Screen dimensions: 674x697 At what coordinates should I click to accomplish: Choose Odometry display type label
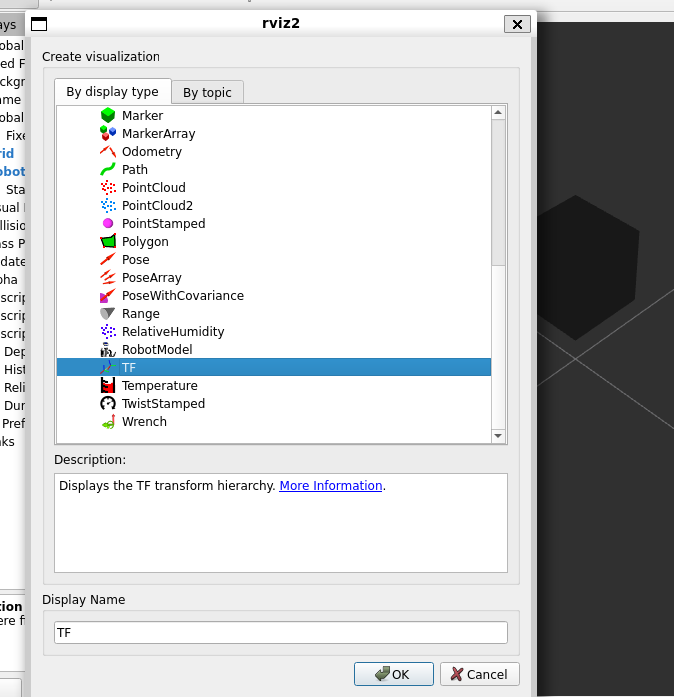pos(152,152)
